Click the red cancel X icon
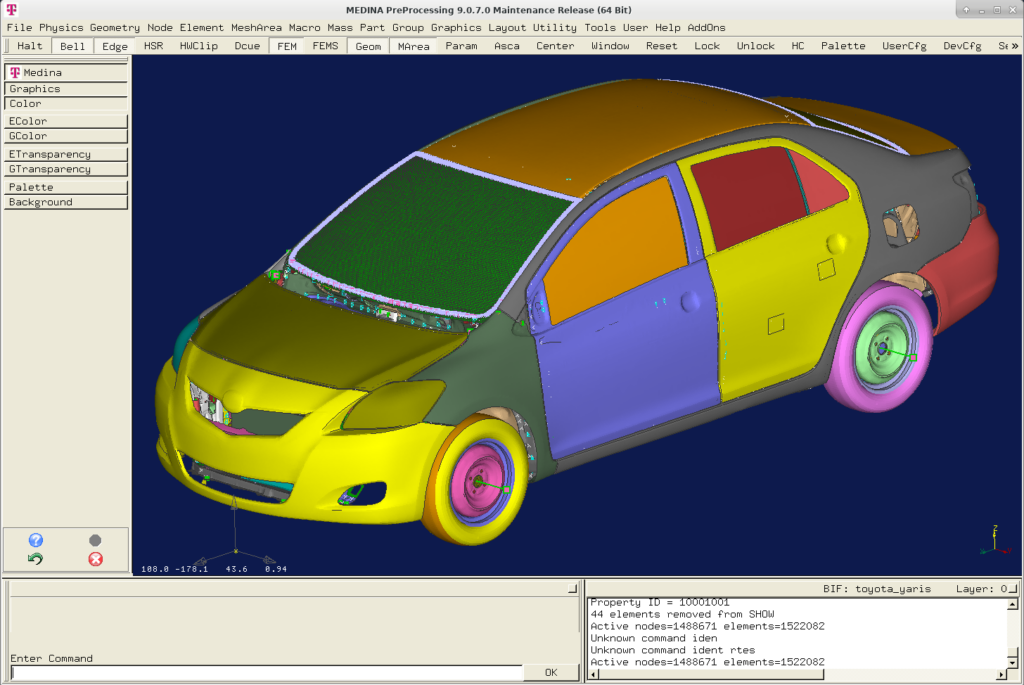The height and width of the screenshot is (685, 1024). (95, 559)
